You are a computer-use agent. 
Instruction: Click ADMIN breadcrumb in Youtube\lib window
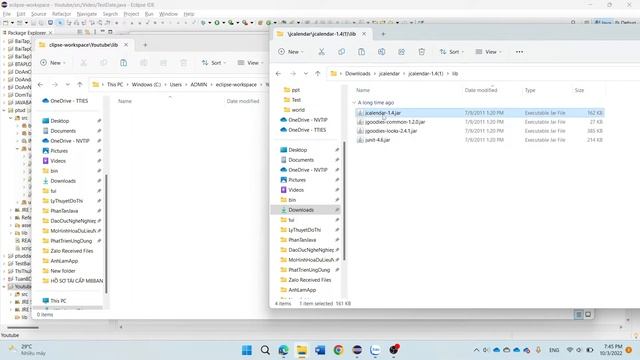(x=199, y=84)
